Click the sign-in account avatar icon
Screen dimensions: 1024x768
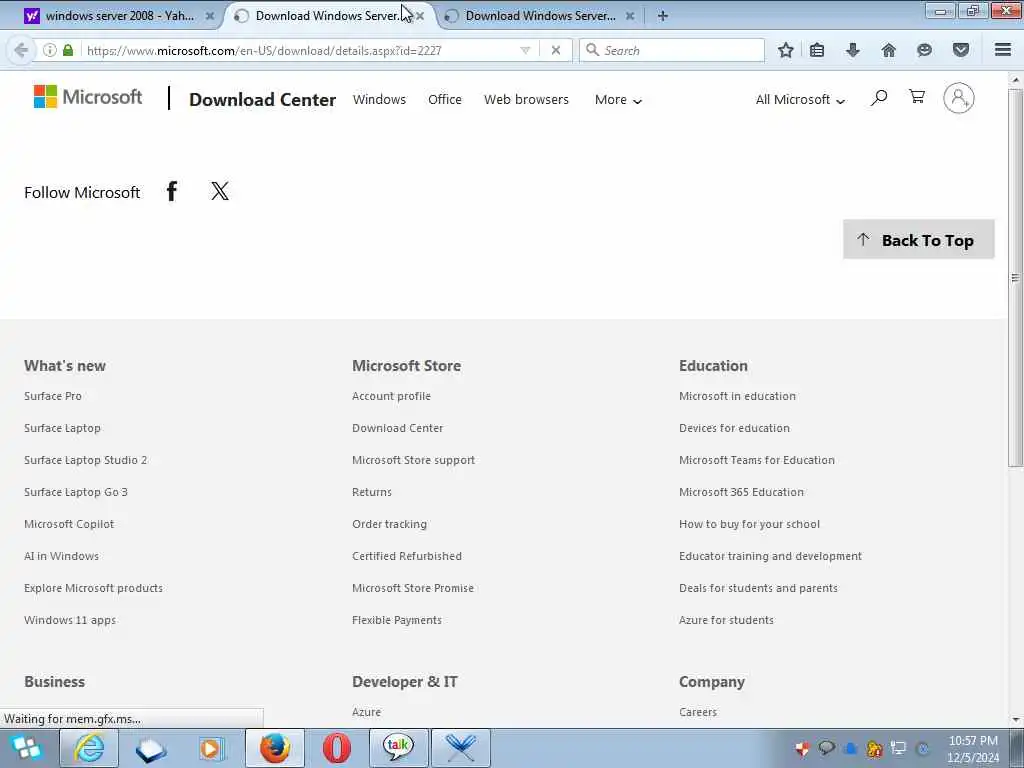[x=959, y=98]
